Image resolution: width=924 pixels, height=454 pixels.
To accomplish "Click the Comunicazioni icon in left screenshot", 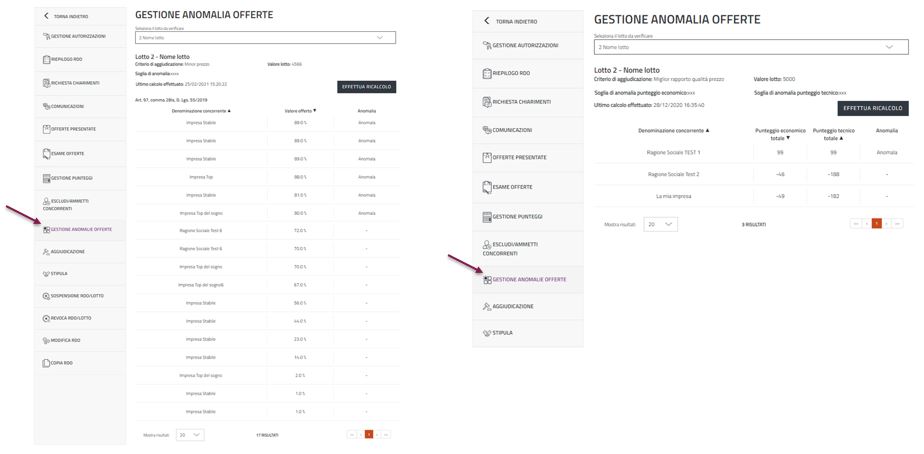I will tap(46, 106).
